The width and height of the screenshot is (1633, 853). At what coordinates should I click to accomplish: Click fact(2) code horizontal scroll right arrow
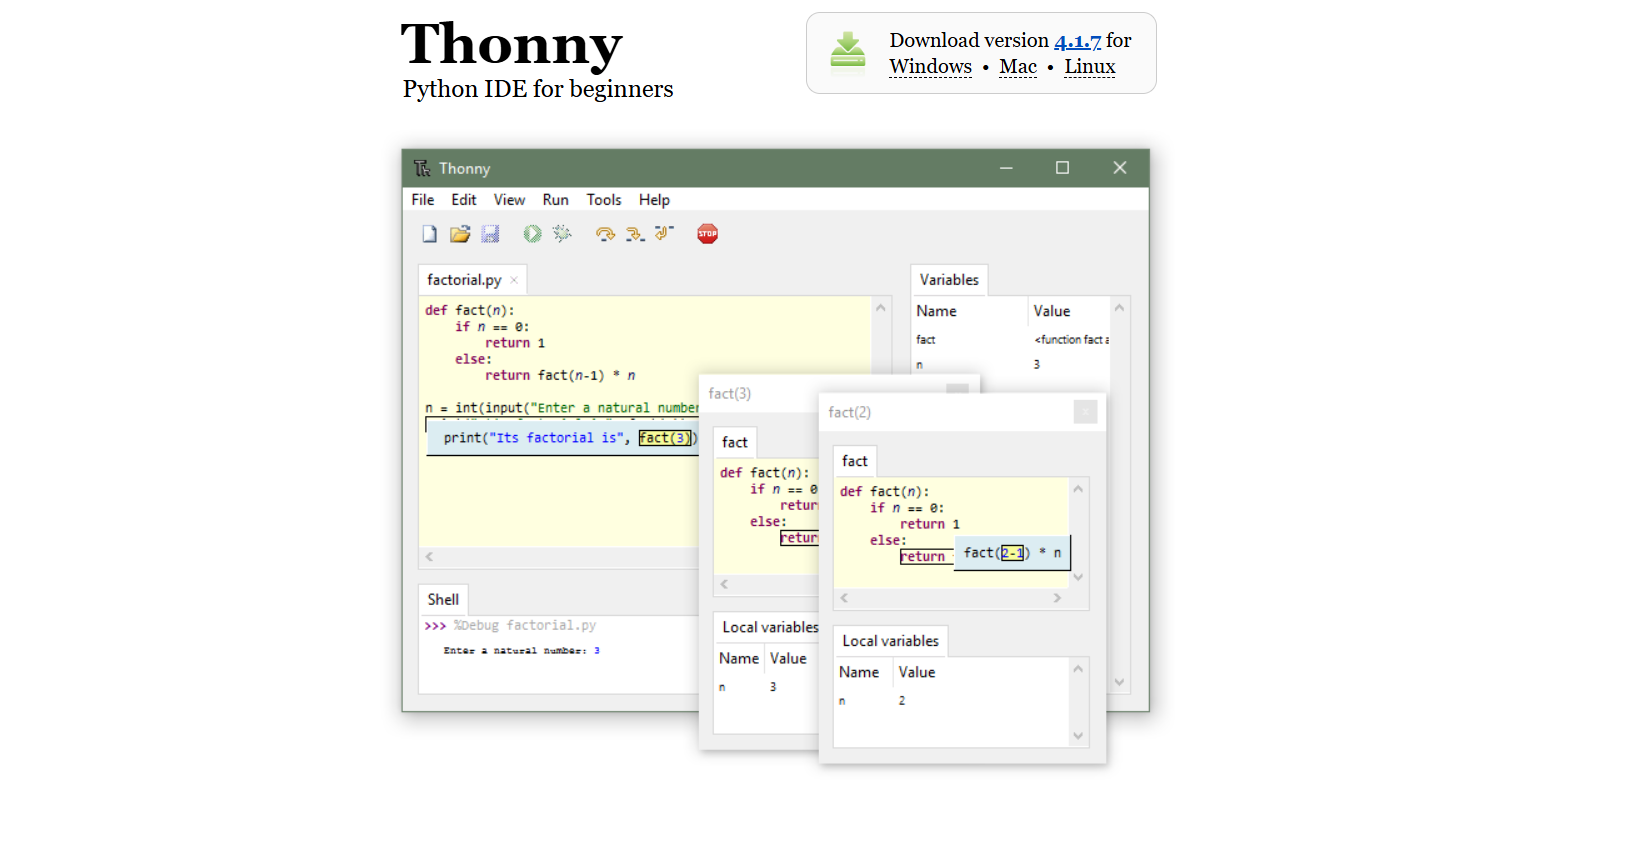pyautogui.click(x=1057, y=598)
